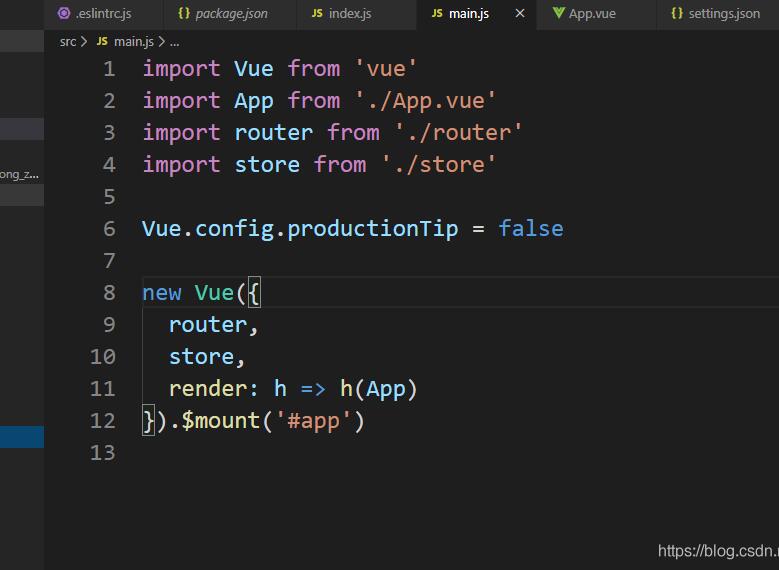Open the settings.json tab
The height and width of the screenshot is (570, 779).
point(724,14)
